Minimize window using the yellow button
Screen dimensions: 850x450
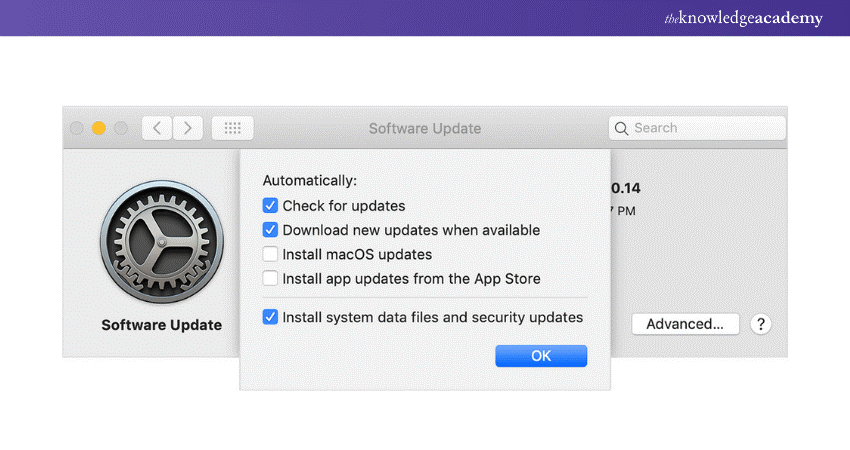[99, 128]
